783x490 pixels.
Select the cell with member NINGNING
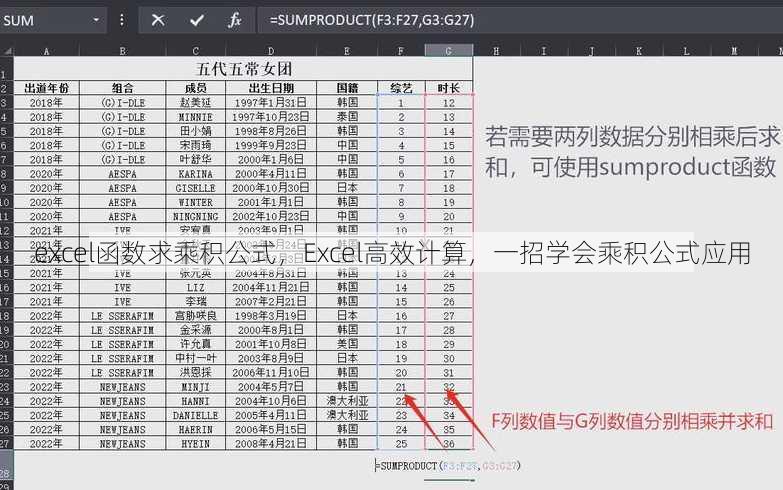(x=195, y=216)
